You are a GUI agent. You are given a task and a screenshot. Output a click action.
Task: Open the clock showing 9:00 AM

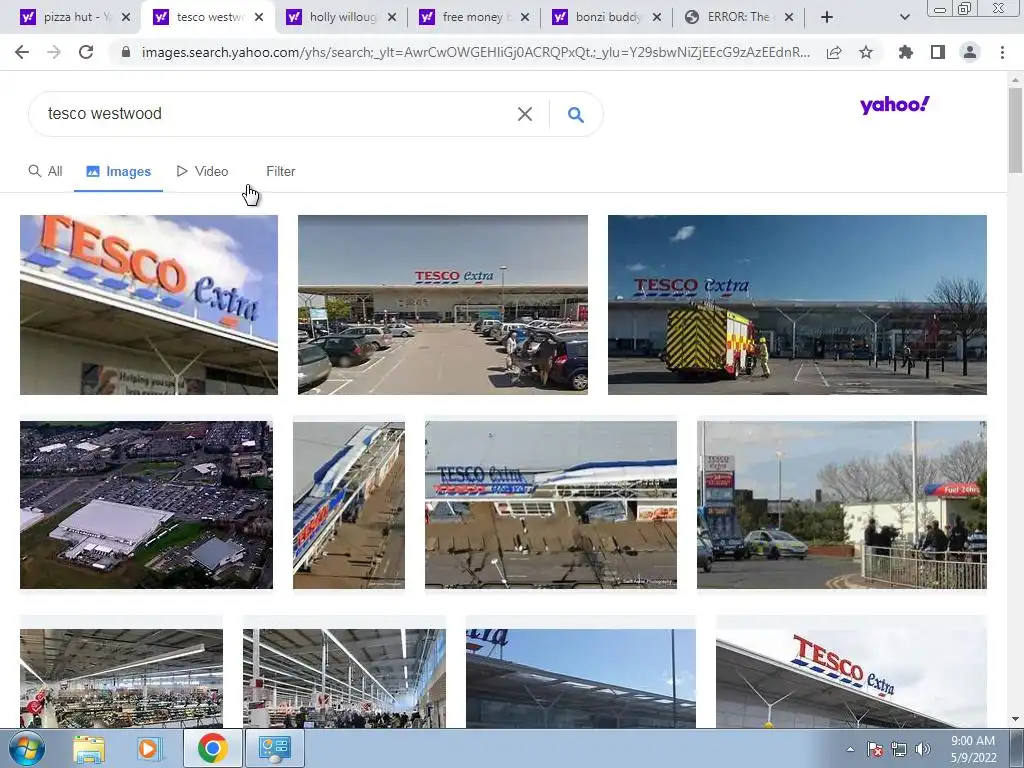(973, 749)
